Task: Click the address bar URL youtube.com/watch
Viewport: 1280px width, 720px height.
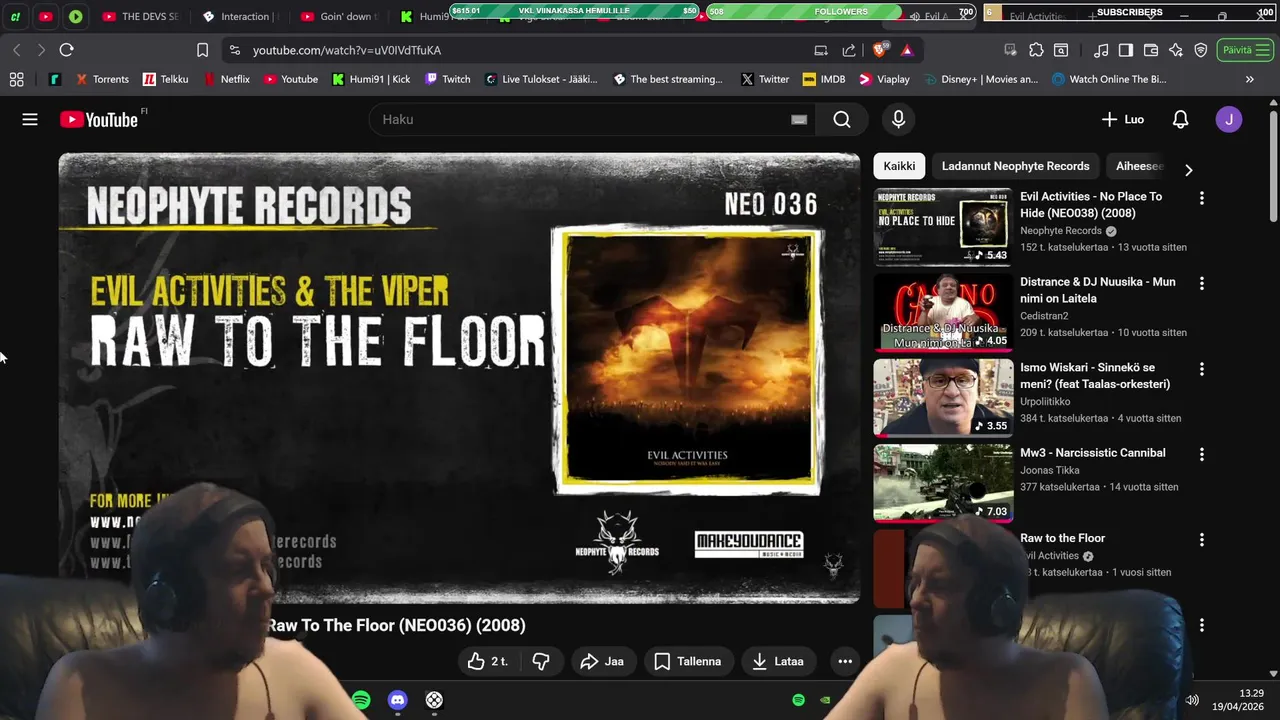Action: pos(346,50)
